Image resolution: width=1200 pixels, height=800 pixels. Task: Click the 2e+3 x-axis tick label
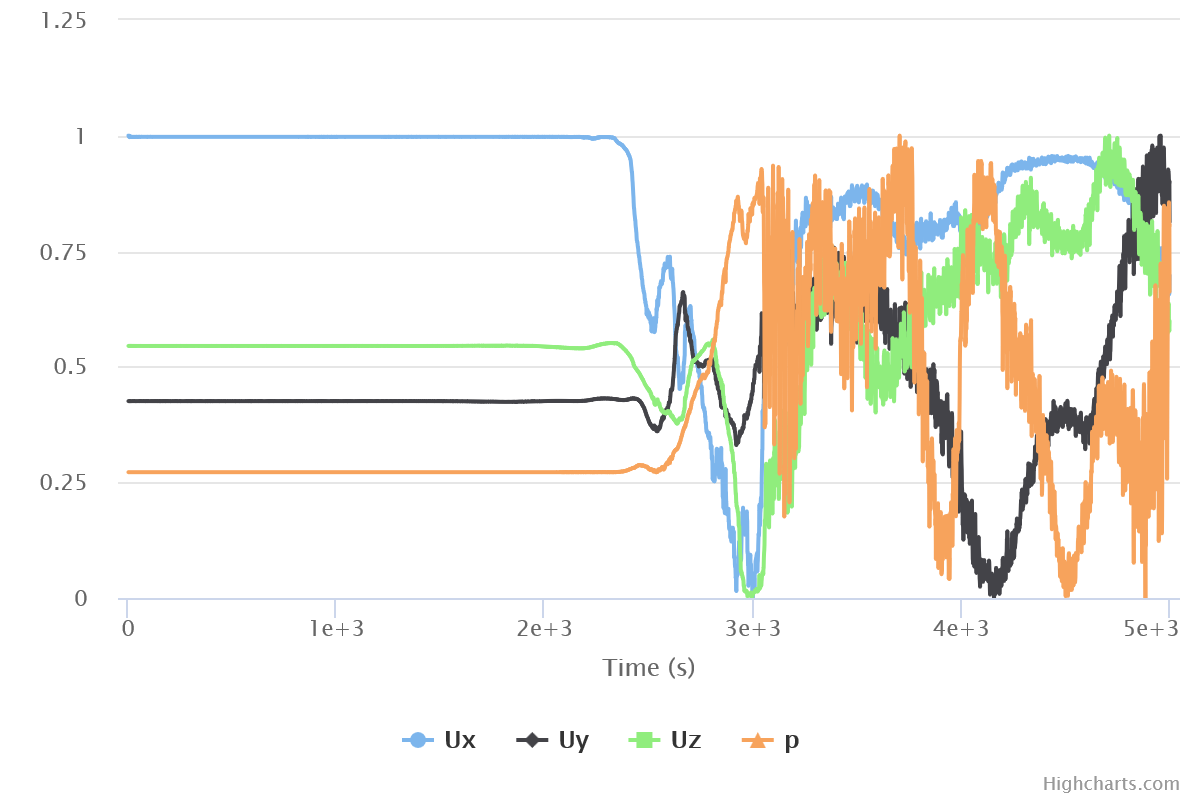(x=543, y=628)
